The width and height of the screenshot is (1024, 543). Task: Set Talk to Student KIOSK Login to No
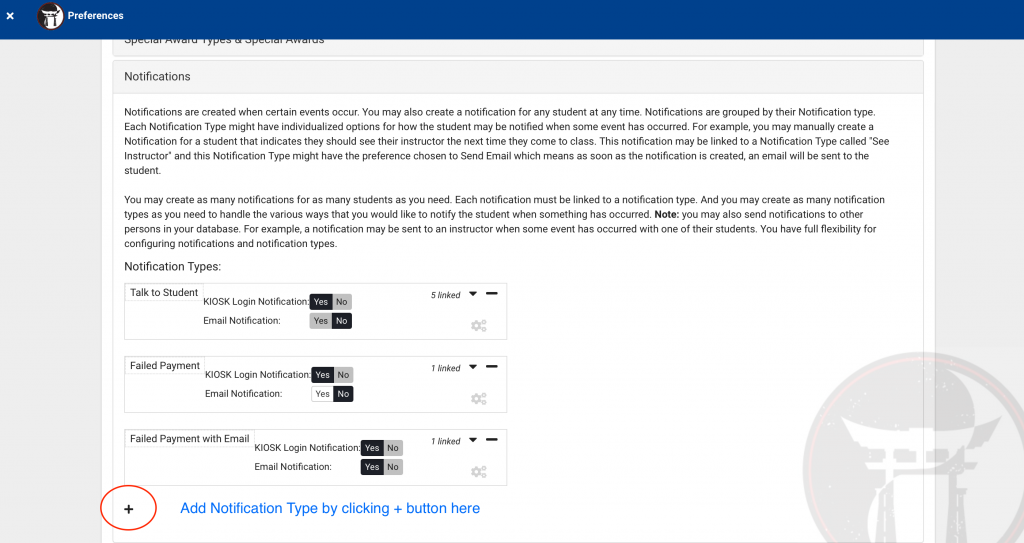click(x=343, y=302)
